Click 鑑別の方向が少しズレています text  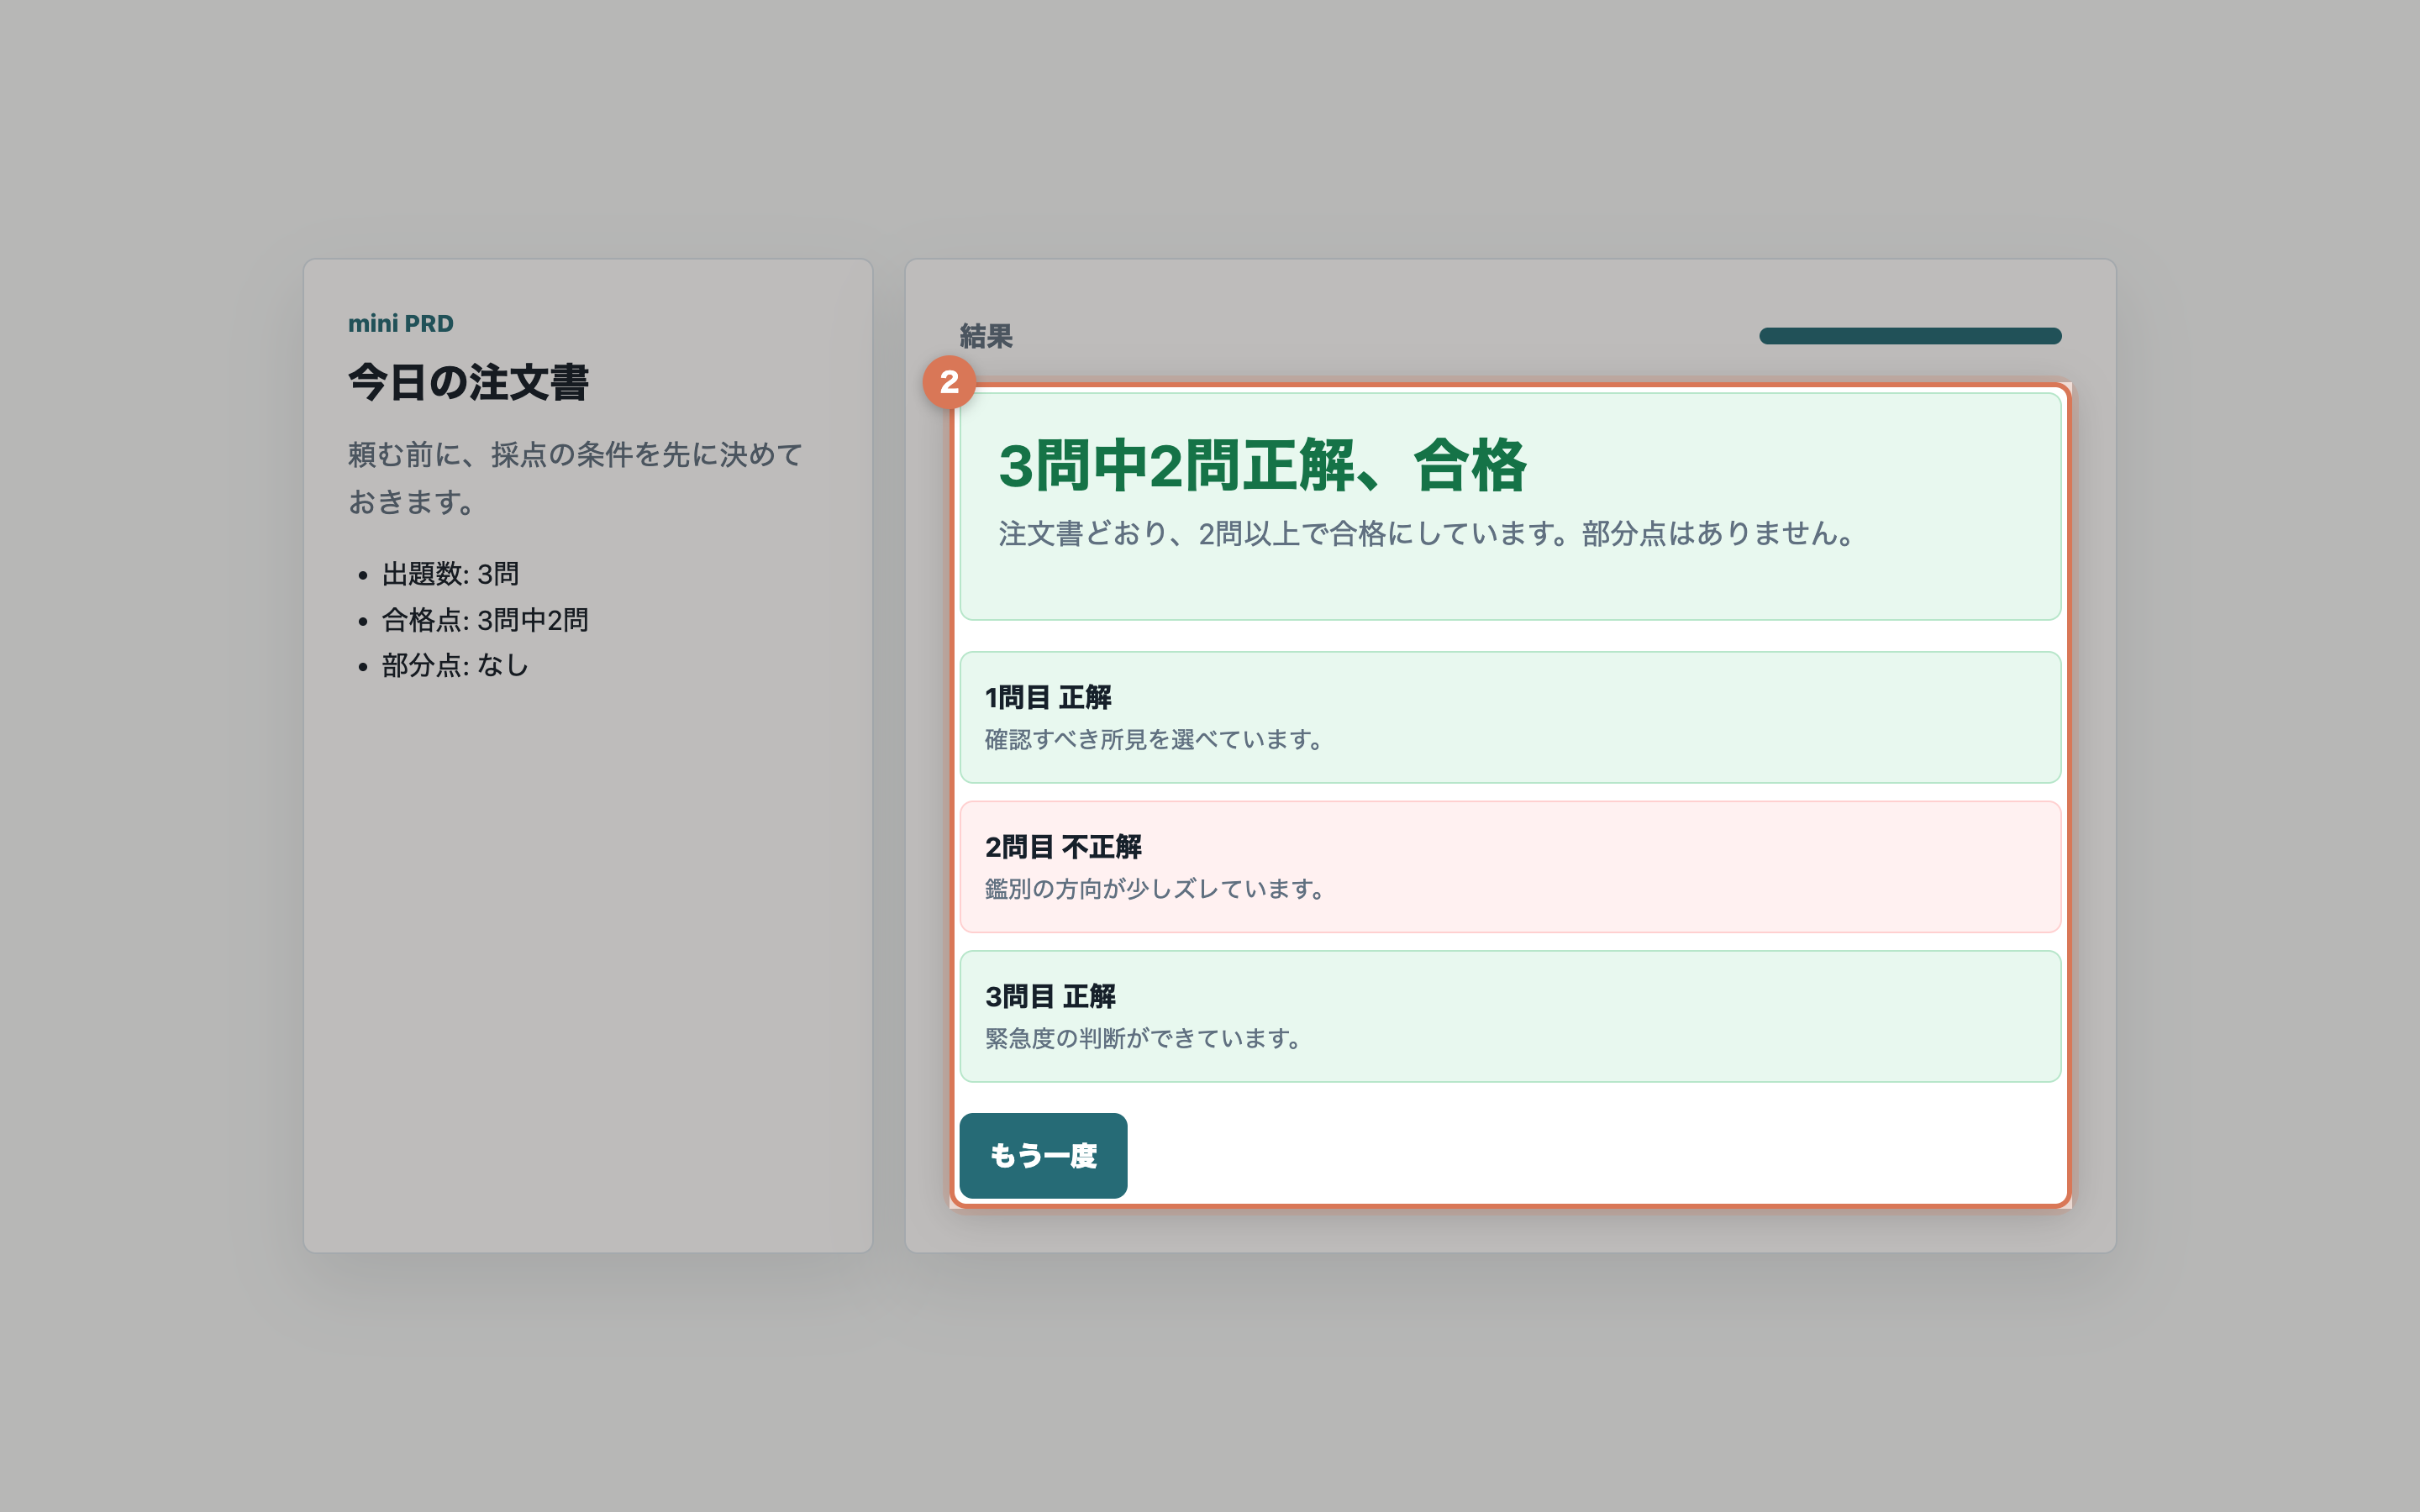(x=1156, y=889)
